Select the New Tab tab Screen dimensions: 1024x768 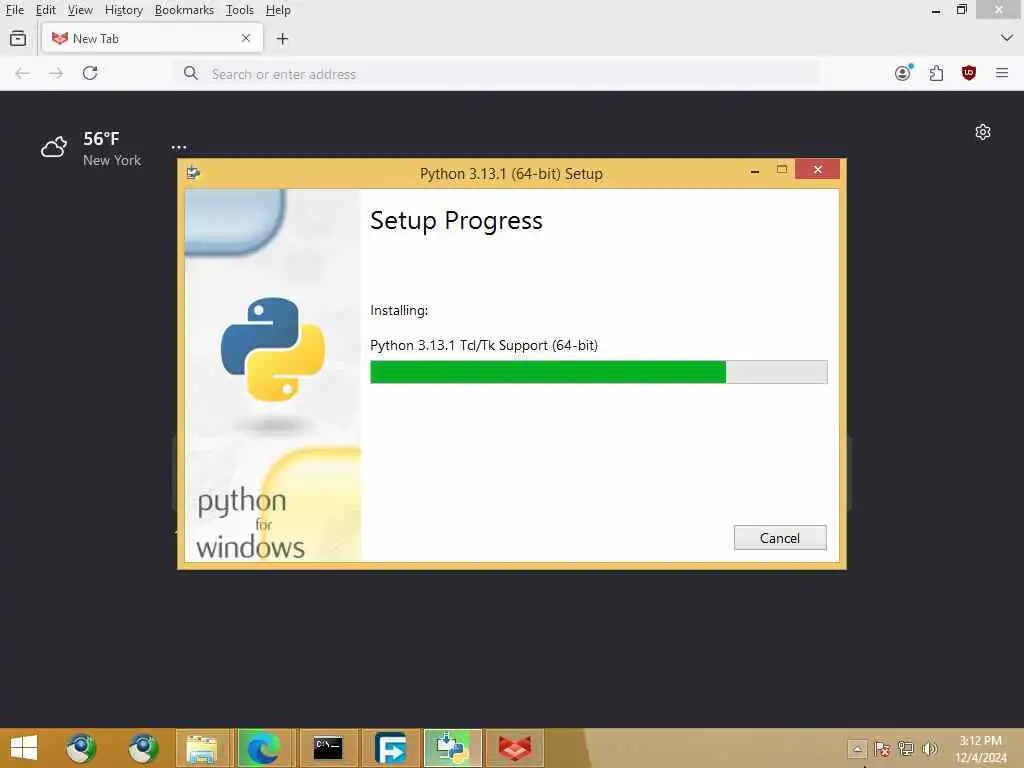coord(152,39)
